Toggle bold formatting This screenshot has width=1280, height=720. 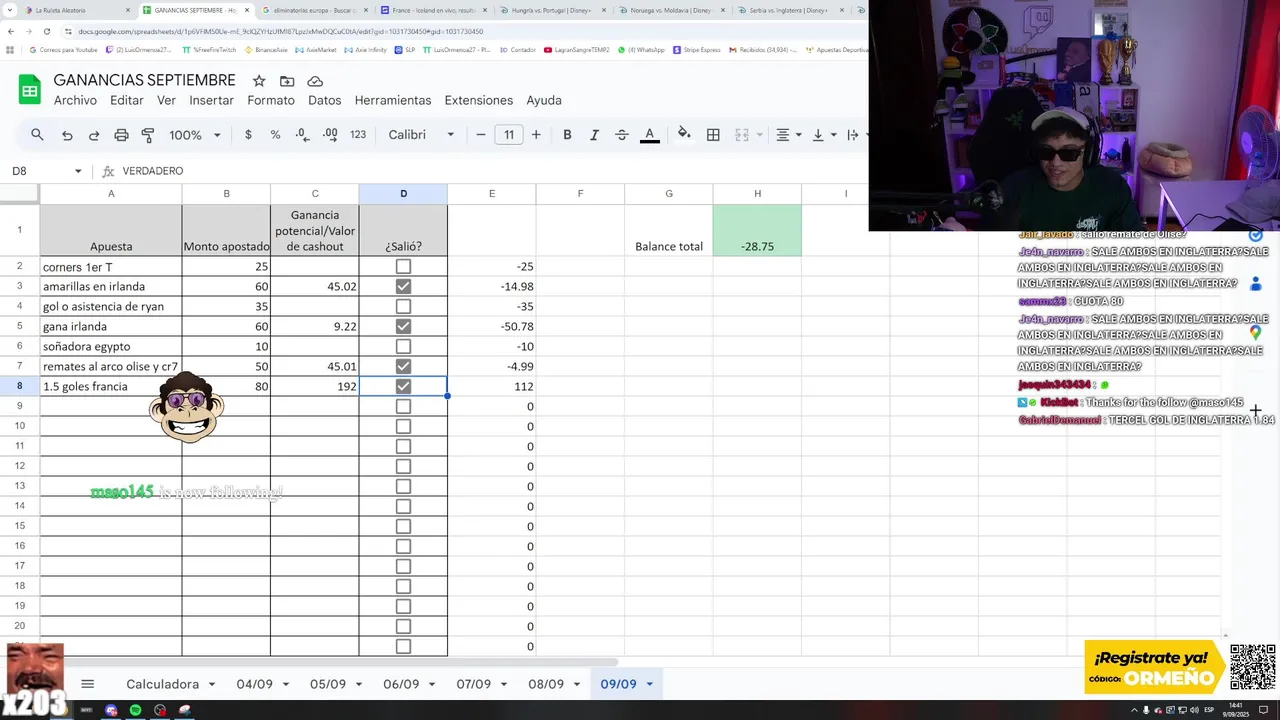coord(567,135)
